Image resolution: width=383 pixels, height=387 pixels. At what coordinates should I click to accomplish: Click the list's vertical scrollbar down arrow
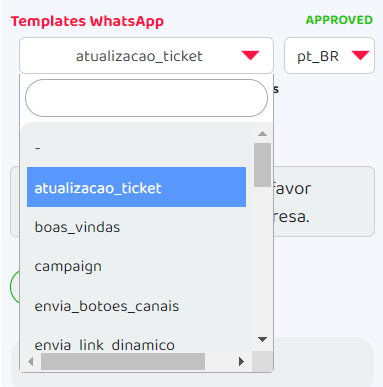262,339
